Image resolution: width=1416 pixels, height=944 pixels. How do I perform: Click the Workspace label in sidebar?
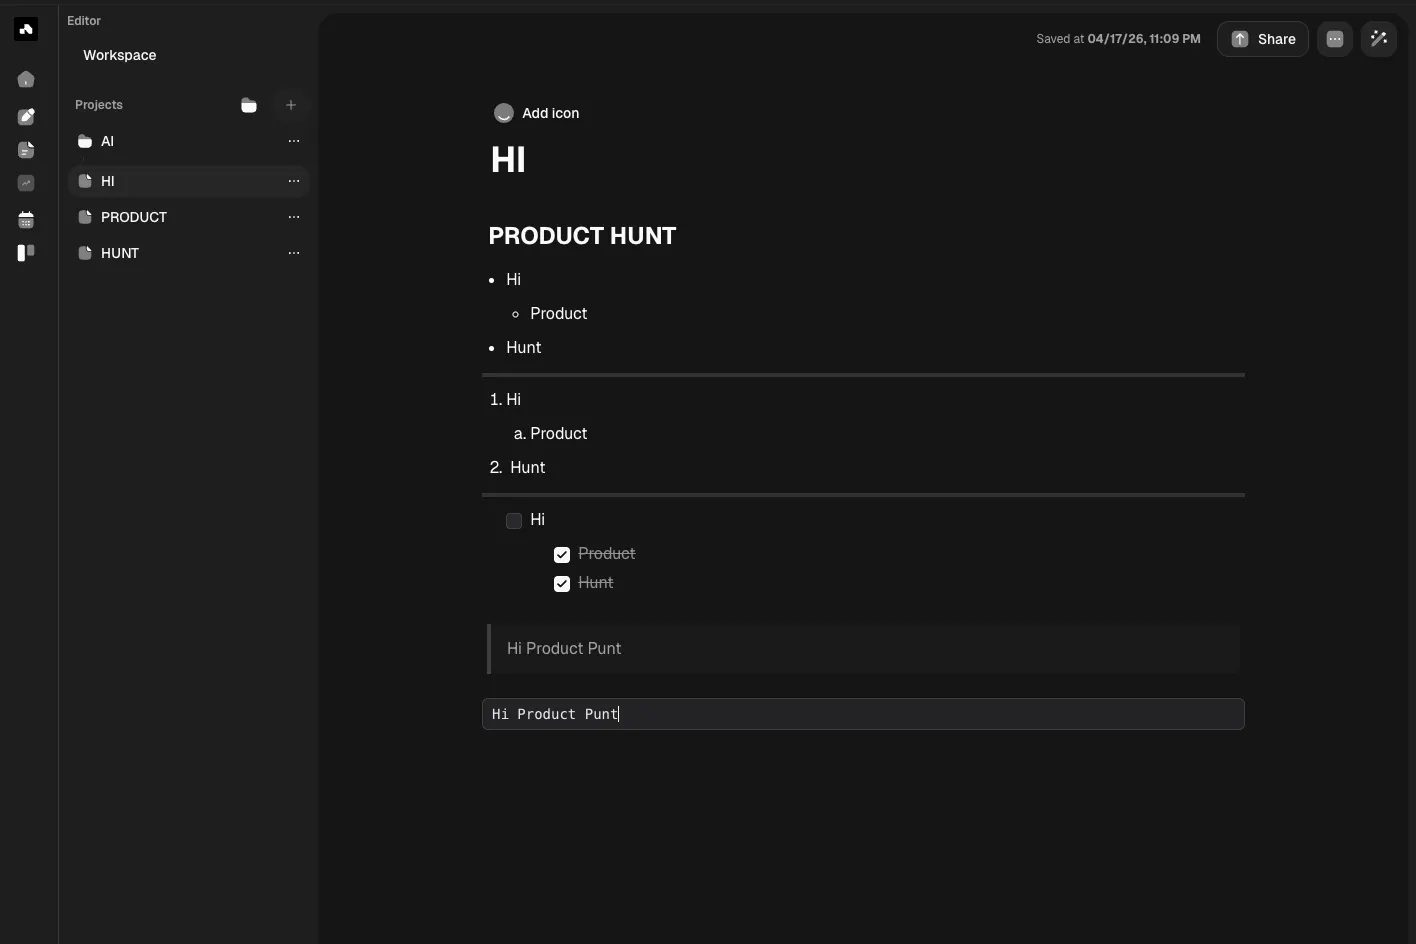pyautogui.click(x=120, y=55)
